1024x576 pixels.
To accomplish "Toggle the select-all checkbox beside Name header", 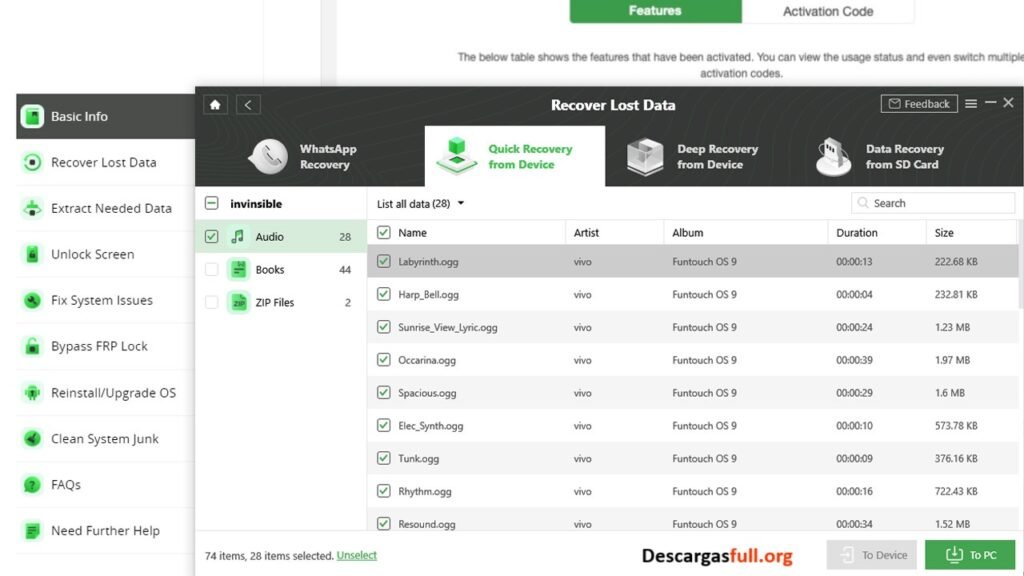I will (384, 233).
